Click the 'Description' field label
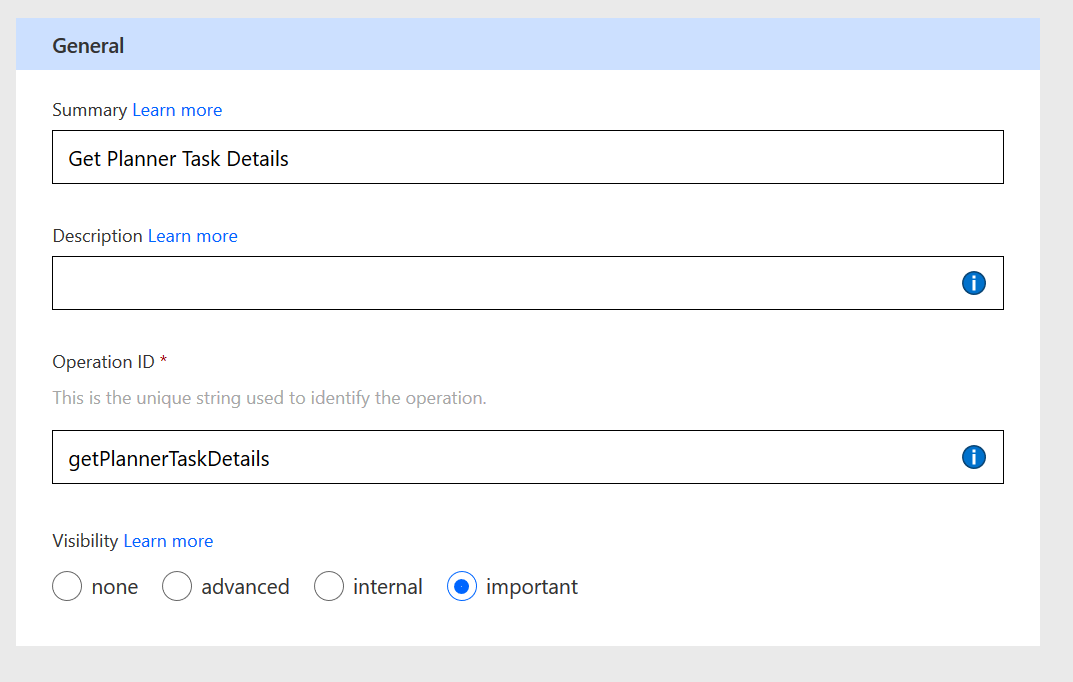This screenshot has height=682, width=1073. click(97, 236)
